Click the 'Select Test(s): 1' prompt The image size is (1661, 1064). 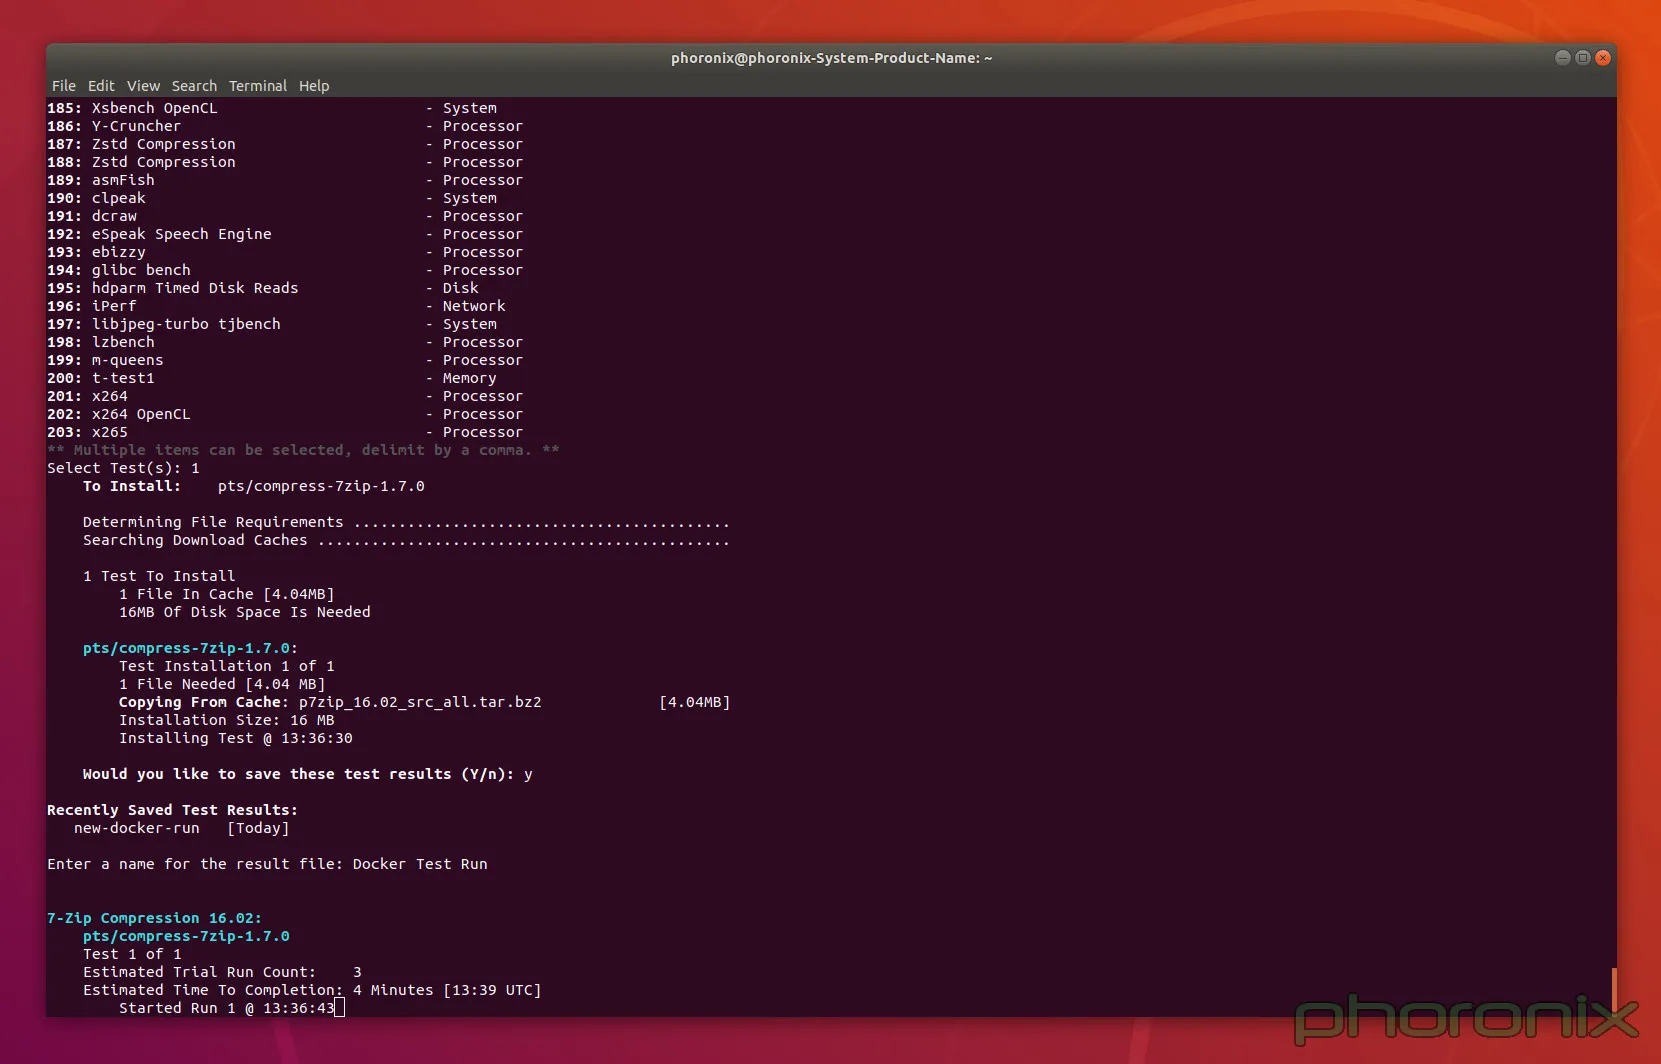click(x=123, y=468)
